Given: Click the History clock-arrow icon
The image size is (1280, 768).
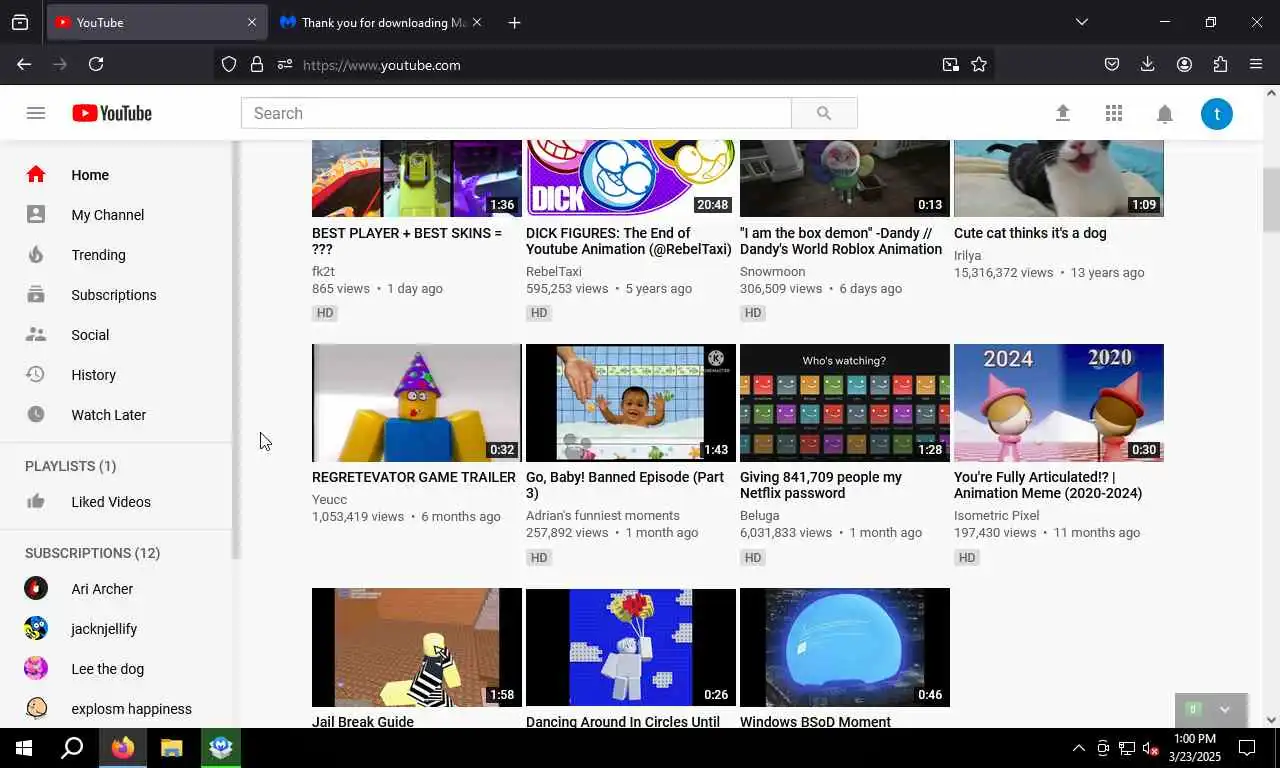Looking at the screenshot, I should 36,374.
